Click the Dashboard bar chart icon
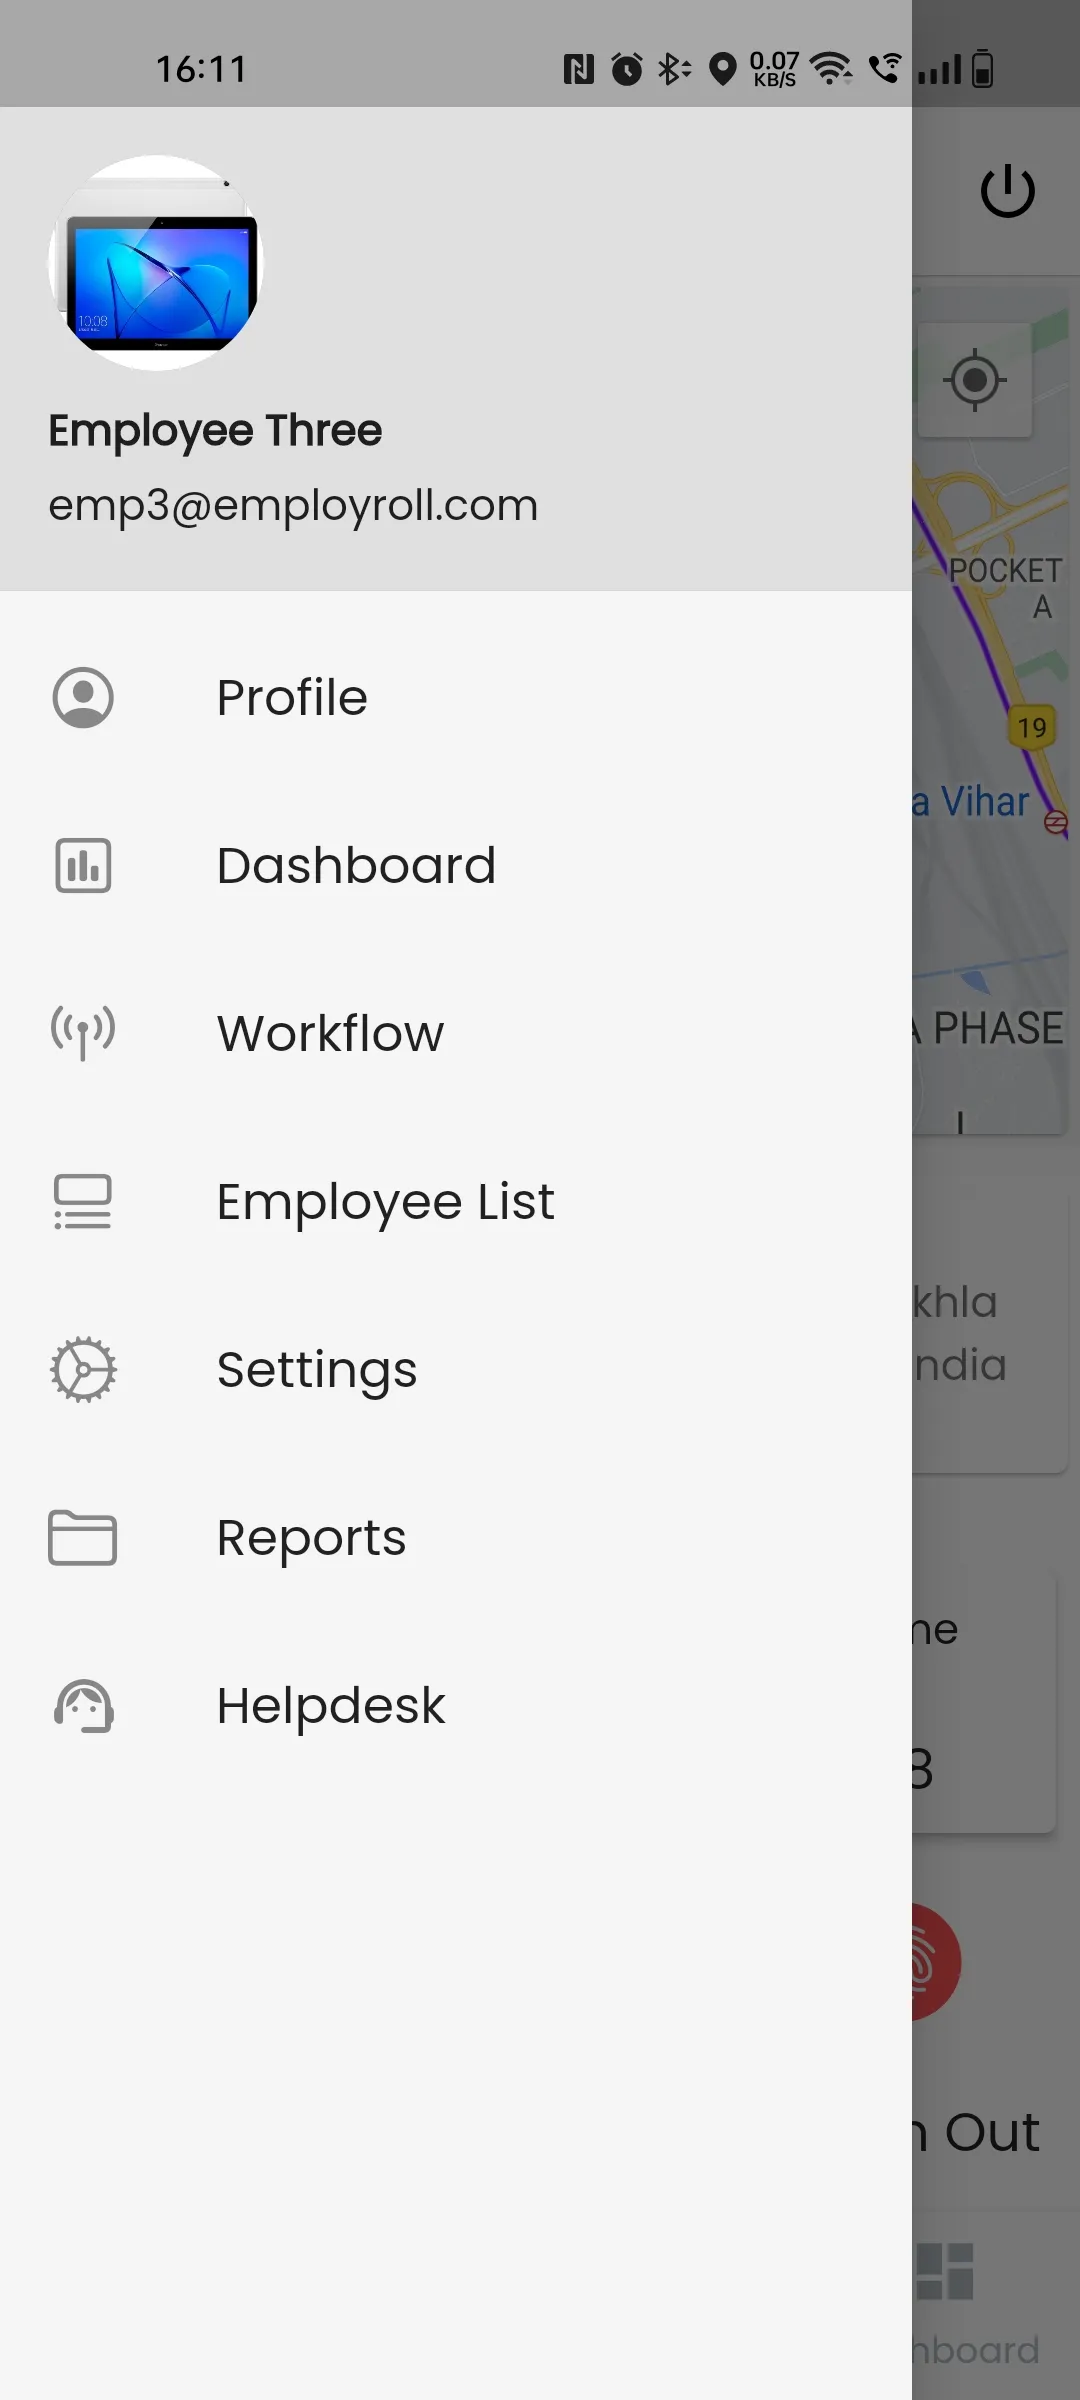The width and height of the screenshot is (1080, 2400). (83, 865)
